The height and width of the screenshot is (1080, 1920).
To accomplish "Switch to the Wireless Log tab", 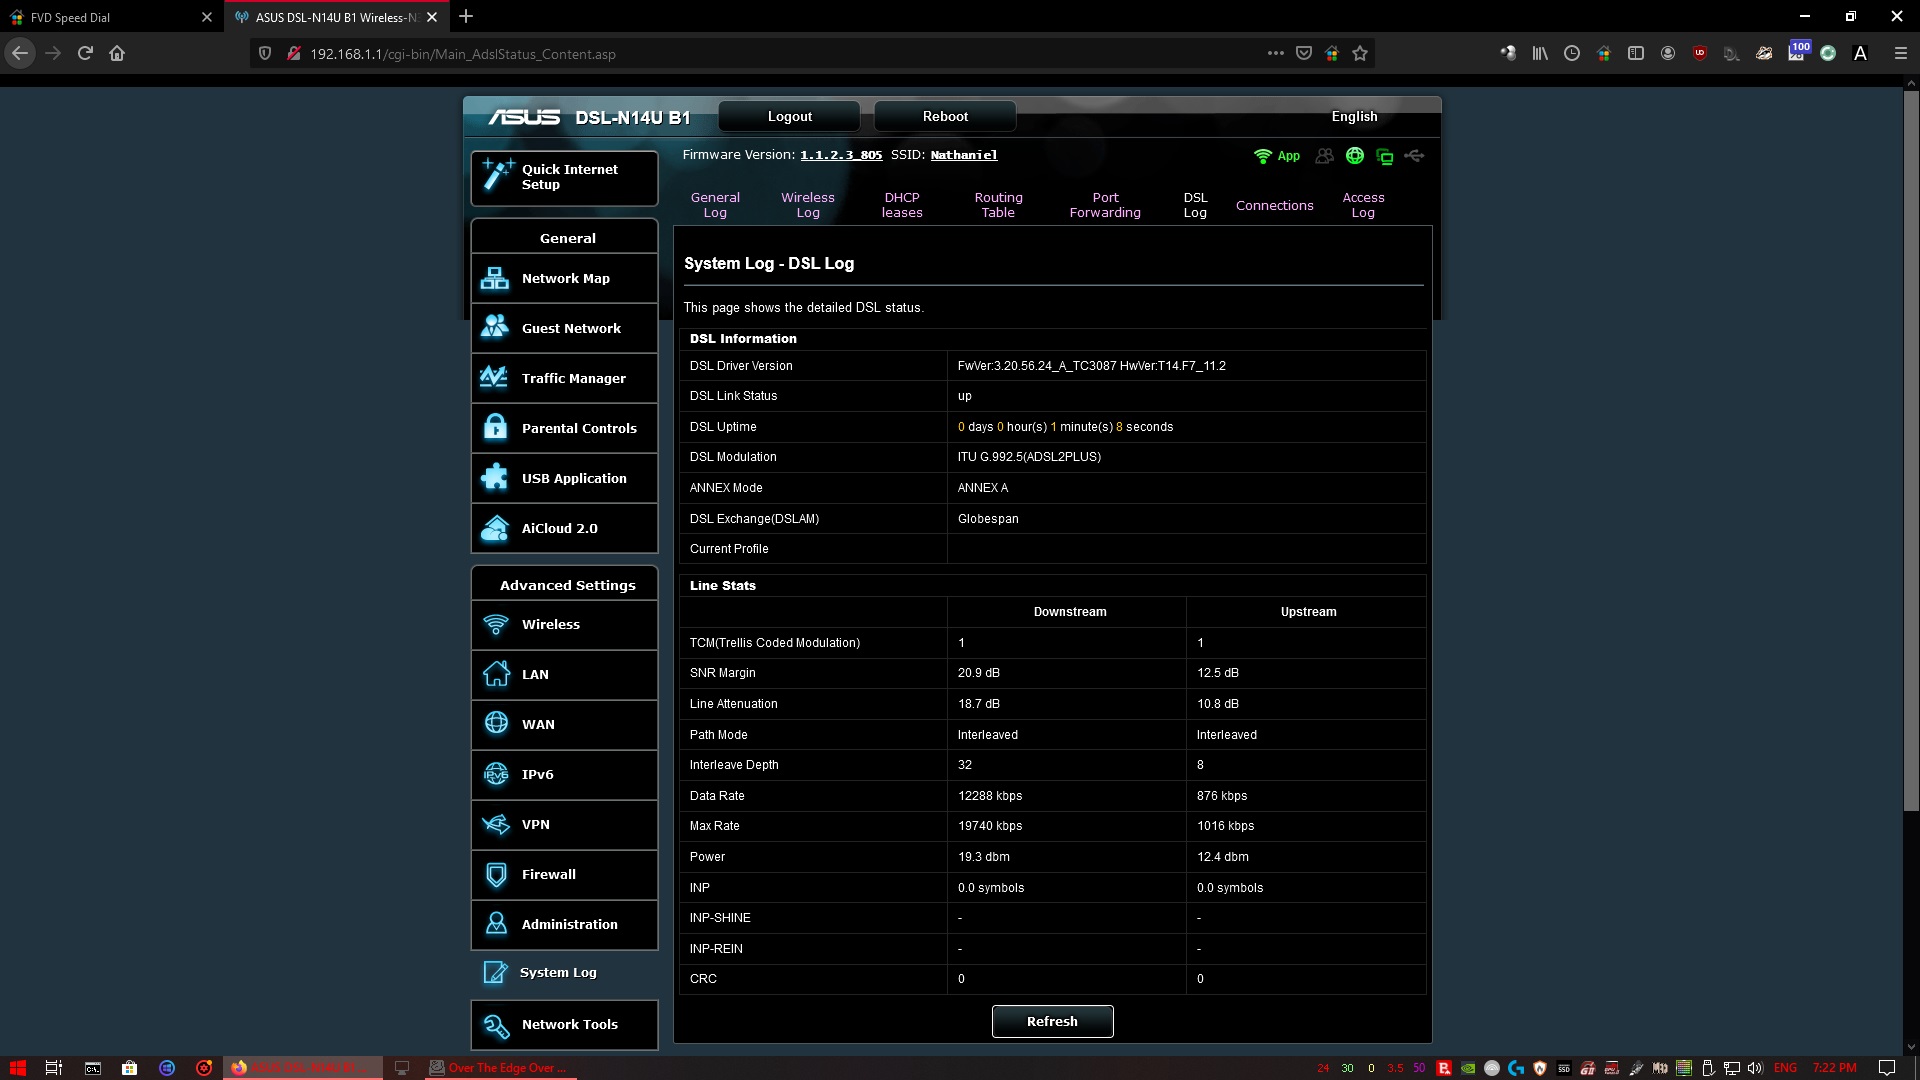I will (808, 205).
